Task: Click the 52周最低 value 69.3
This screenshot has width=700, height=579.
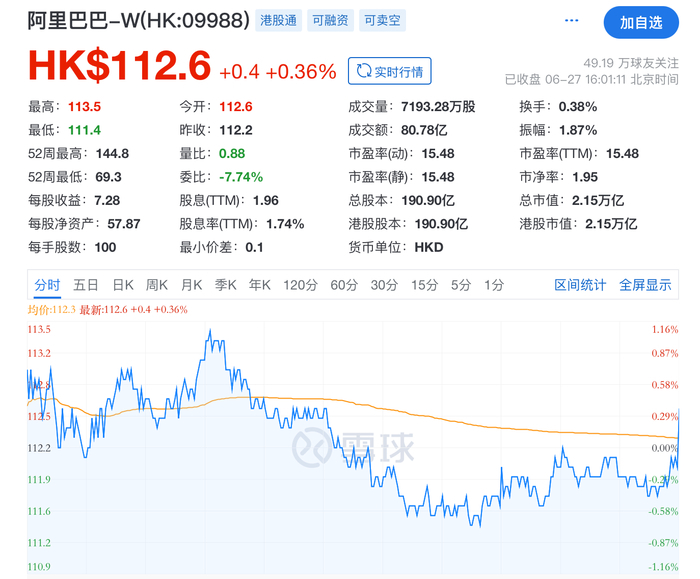Action: 108,177
